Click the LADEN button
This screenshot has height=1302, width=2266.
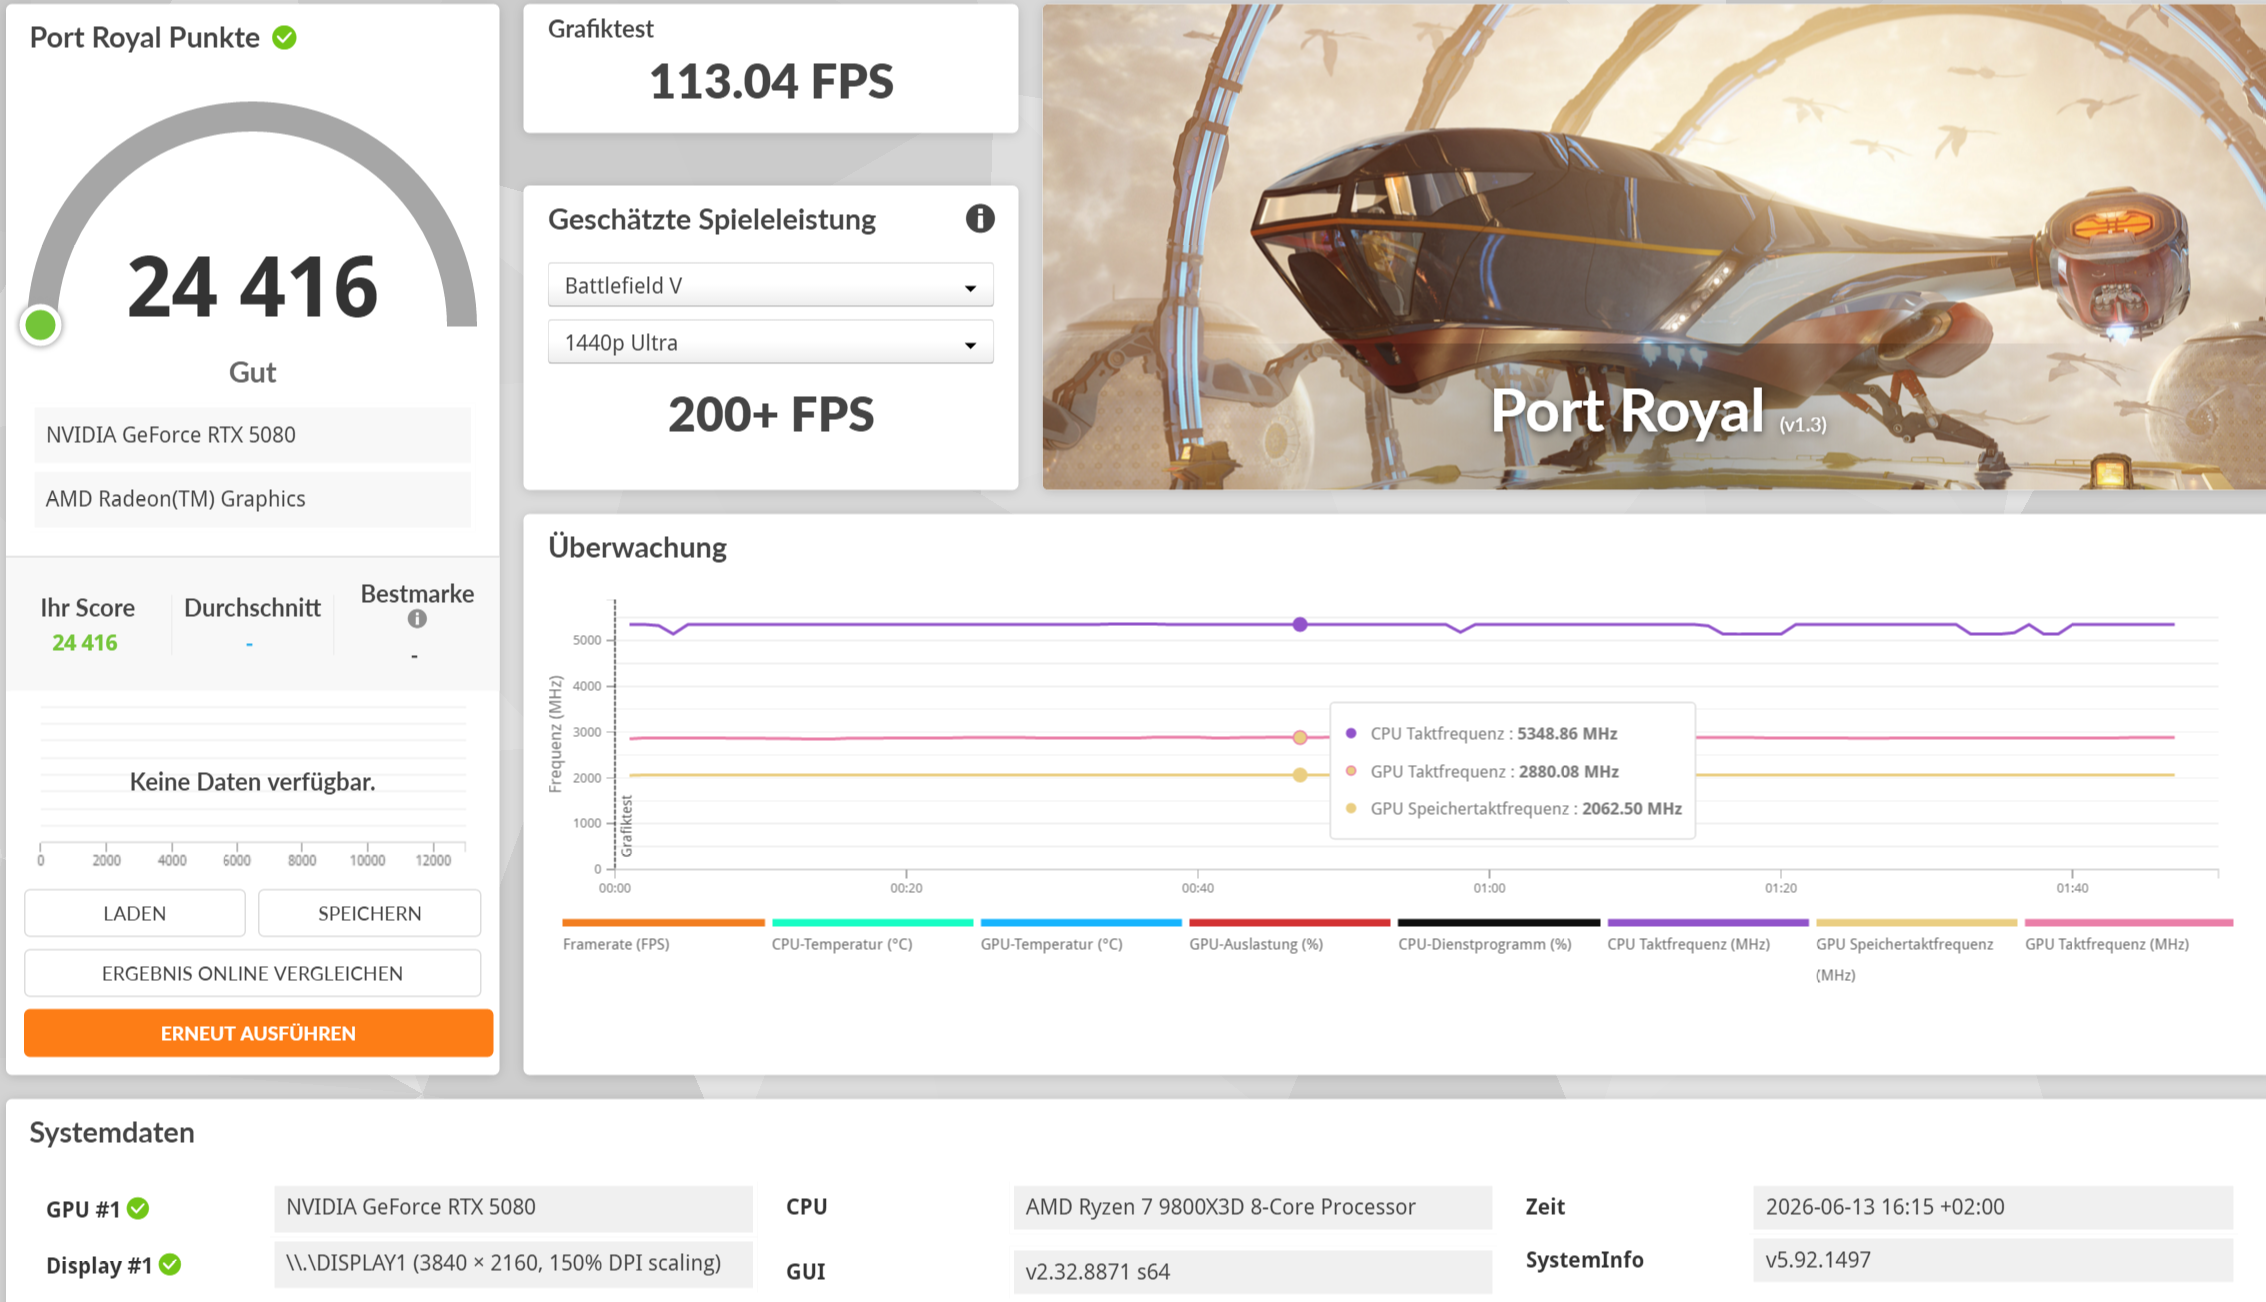pos(135,913)
